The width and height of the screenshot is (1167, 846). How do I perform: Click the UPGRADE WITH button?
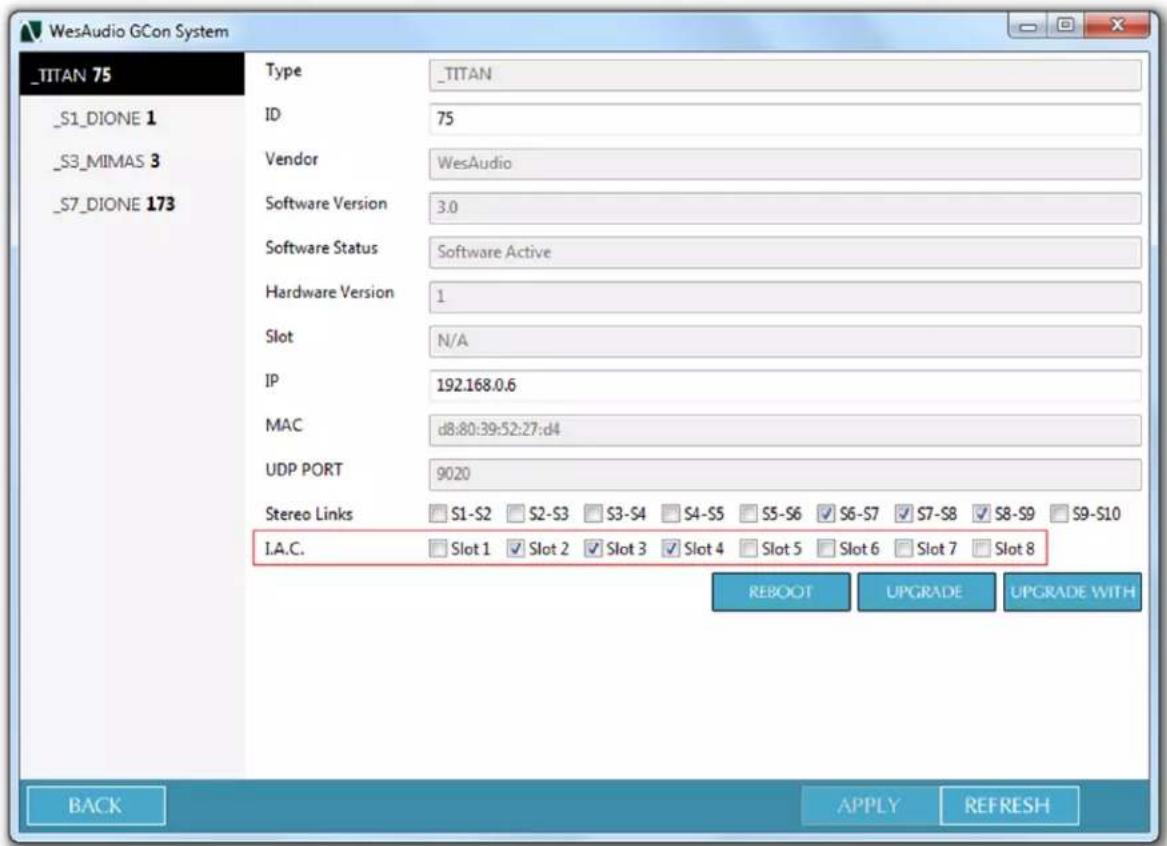(1072, 592)
